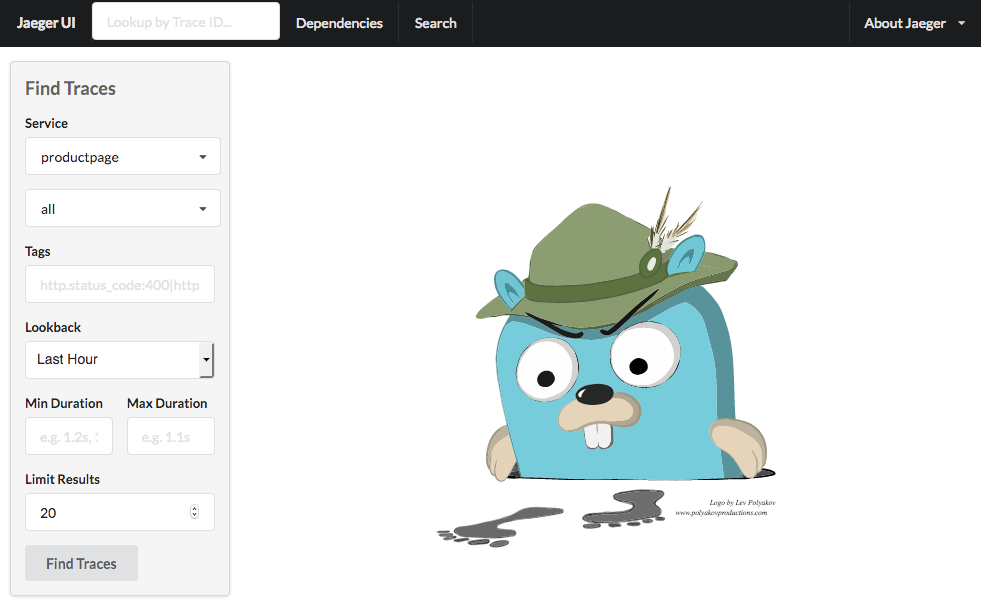Click the Limit Results stepper arrows
The image size is (981, 602).
click(195, 512)
